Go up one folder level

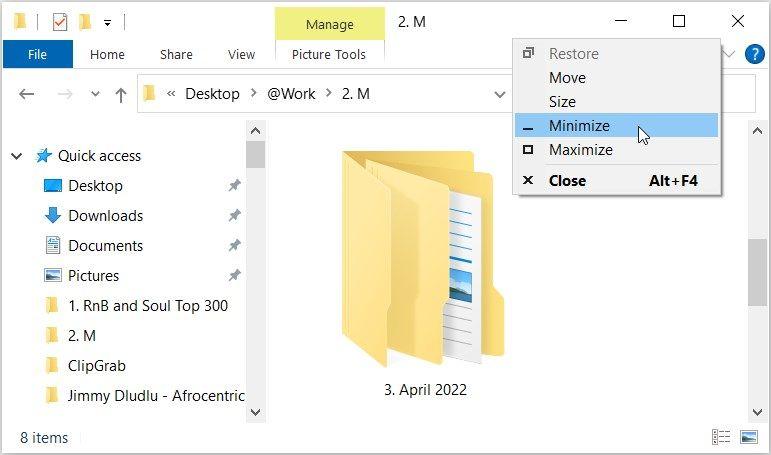[121, 94]
